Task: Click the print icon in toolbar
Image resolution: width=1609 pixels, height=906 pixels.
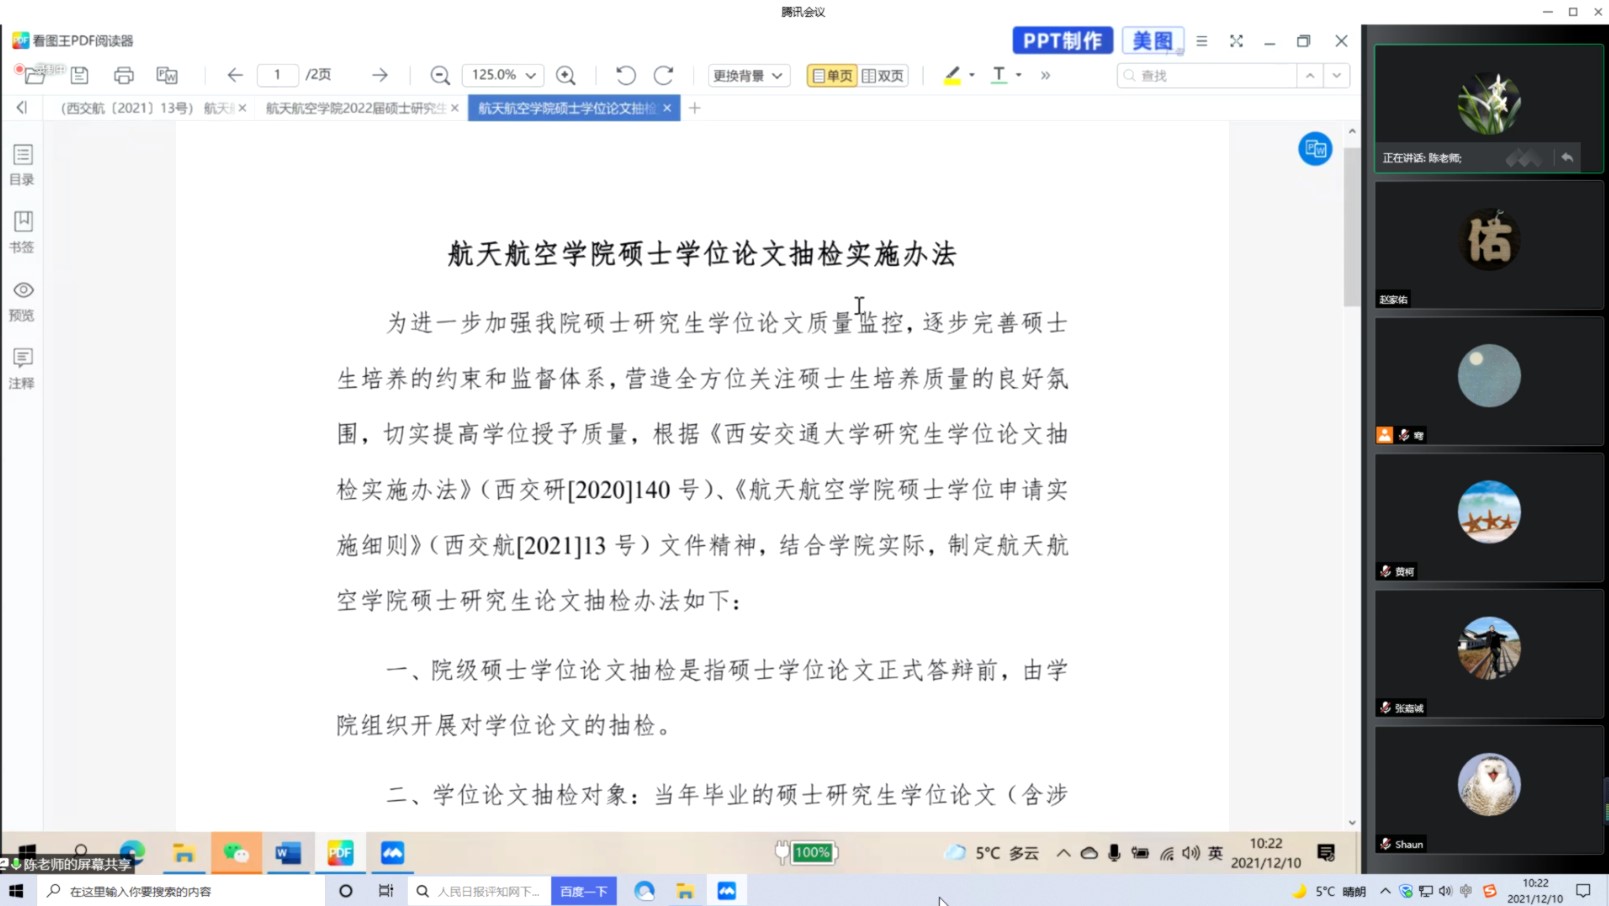Action: coord(123,75)
